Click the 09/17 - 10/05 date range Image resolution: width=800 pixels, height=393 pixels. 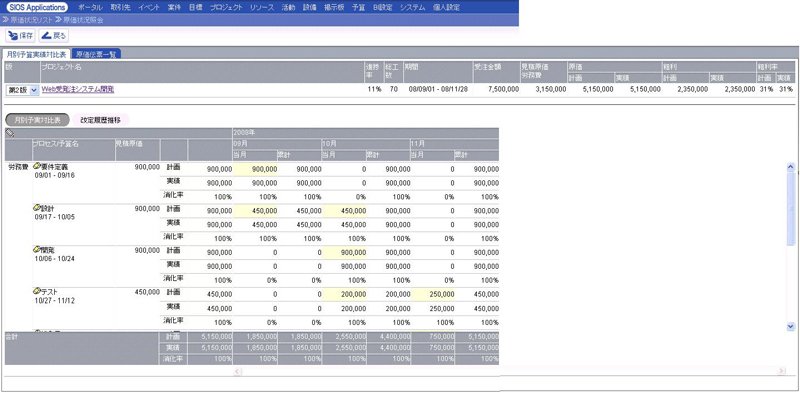tap(55, 217)
